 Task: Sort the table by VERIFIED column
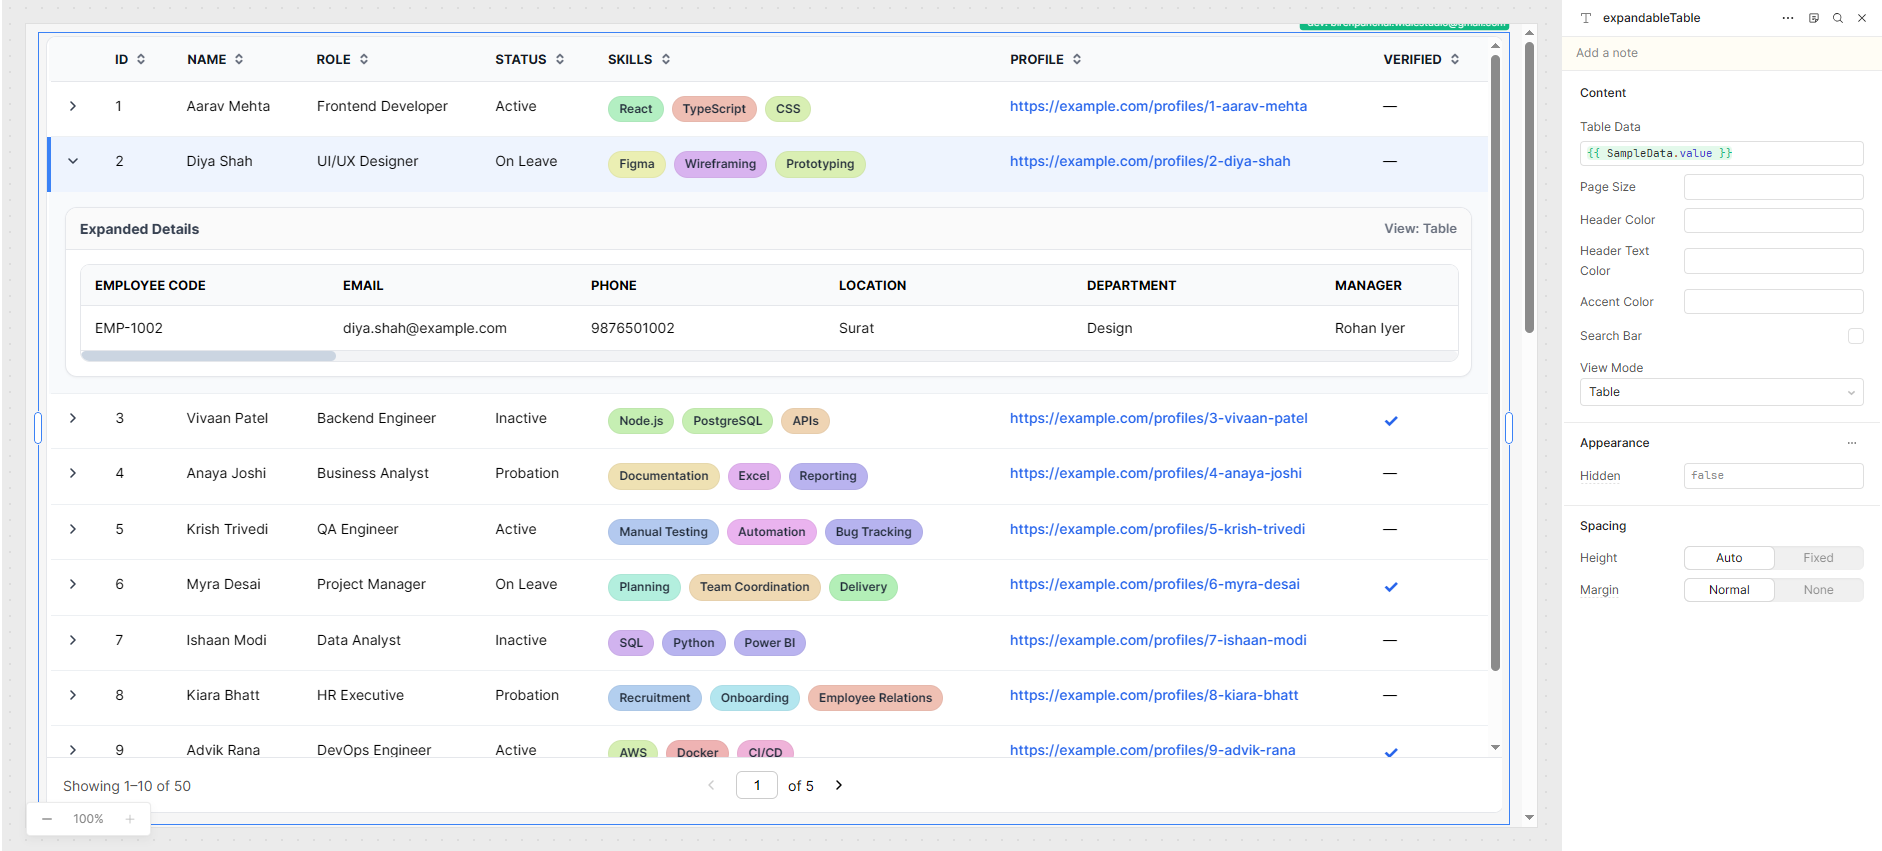click(x=1455, y=59)
